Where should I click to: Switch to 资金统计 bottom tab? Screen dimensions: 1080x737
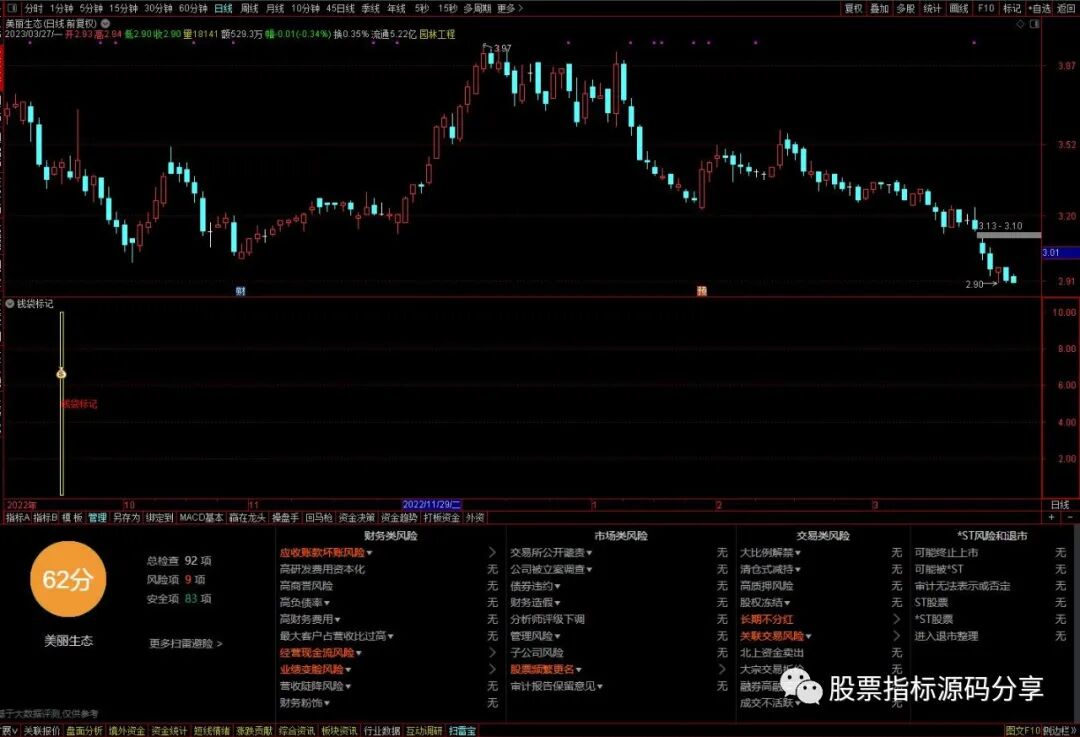pyautogui.click(x=169, y=731)
